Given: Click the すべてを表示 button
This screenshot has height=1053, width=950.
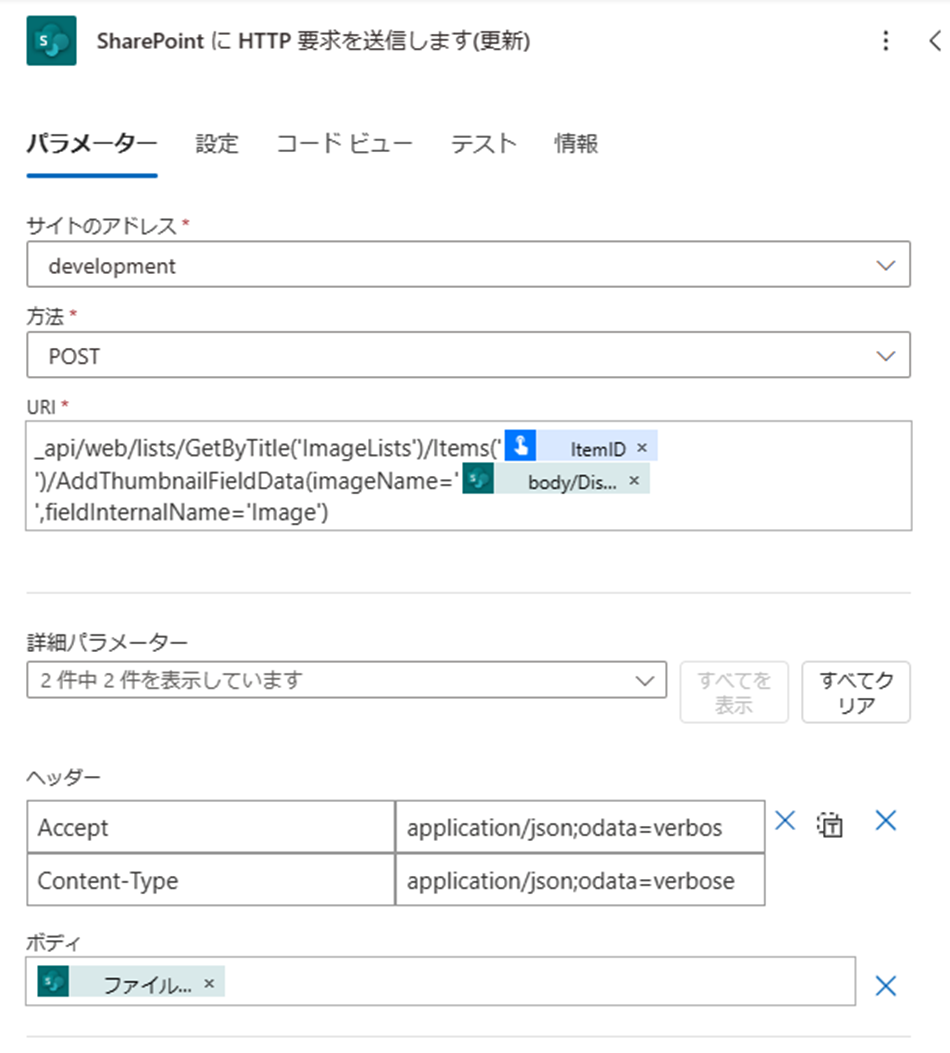Looking at the screenshot, I should [x=734, y=692].
